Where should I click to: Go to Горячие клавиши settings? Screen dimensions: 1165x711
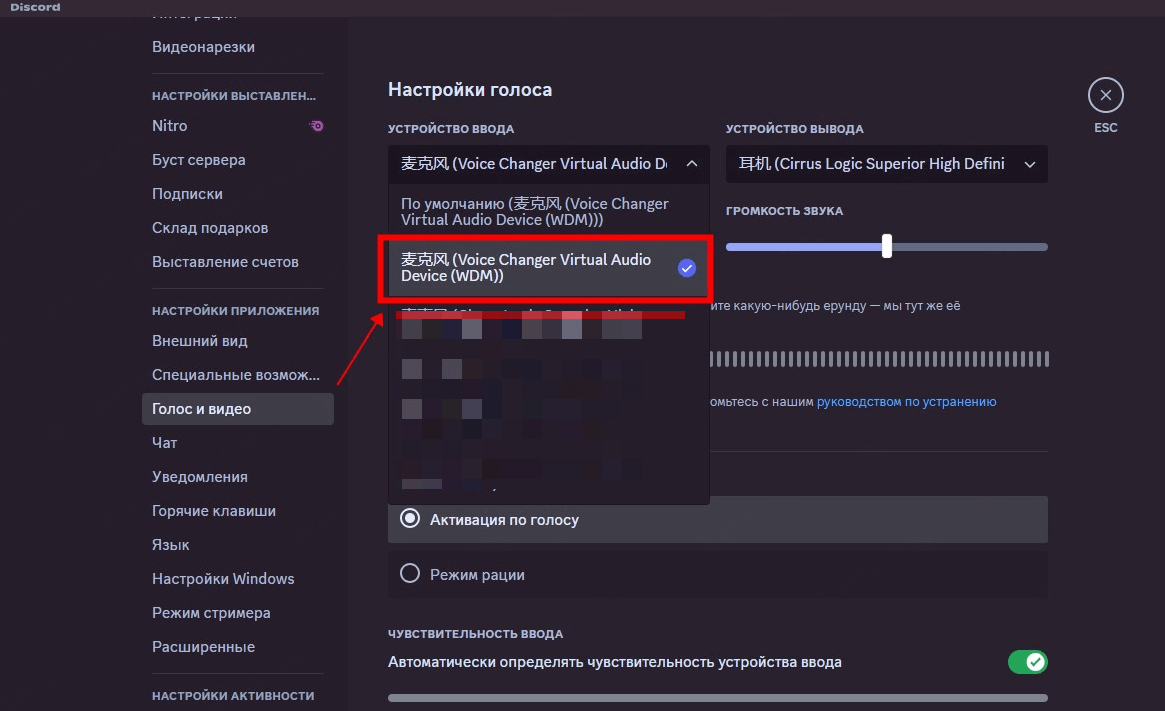[x=214, y=511]
